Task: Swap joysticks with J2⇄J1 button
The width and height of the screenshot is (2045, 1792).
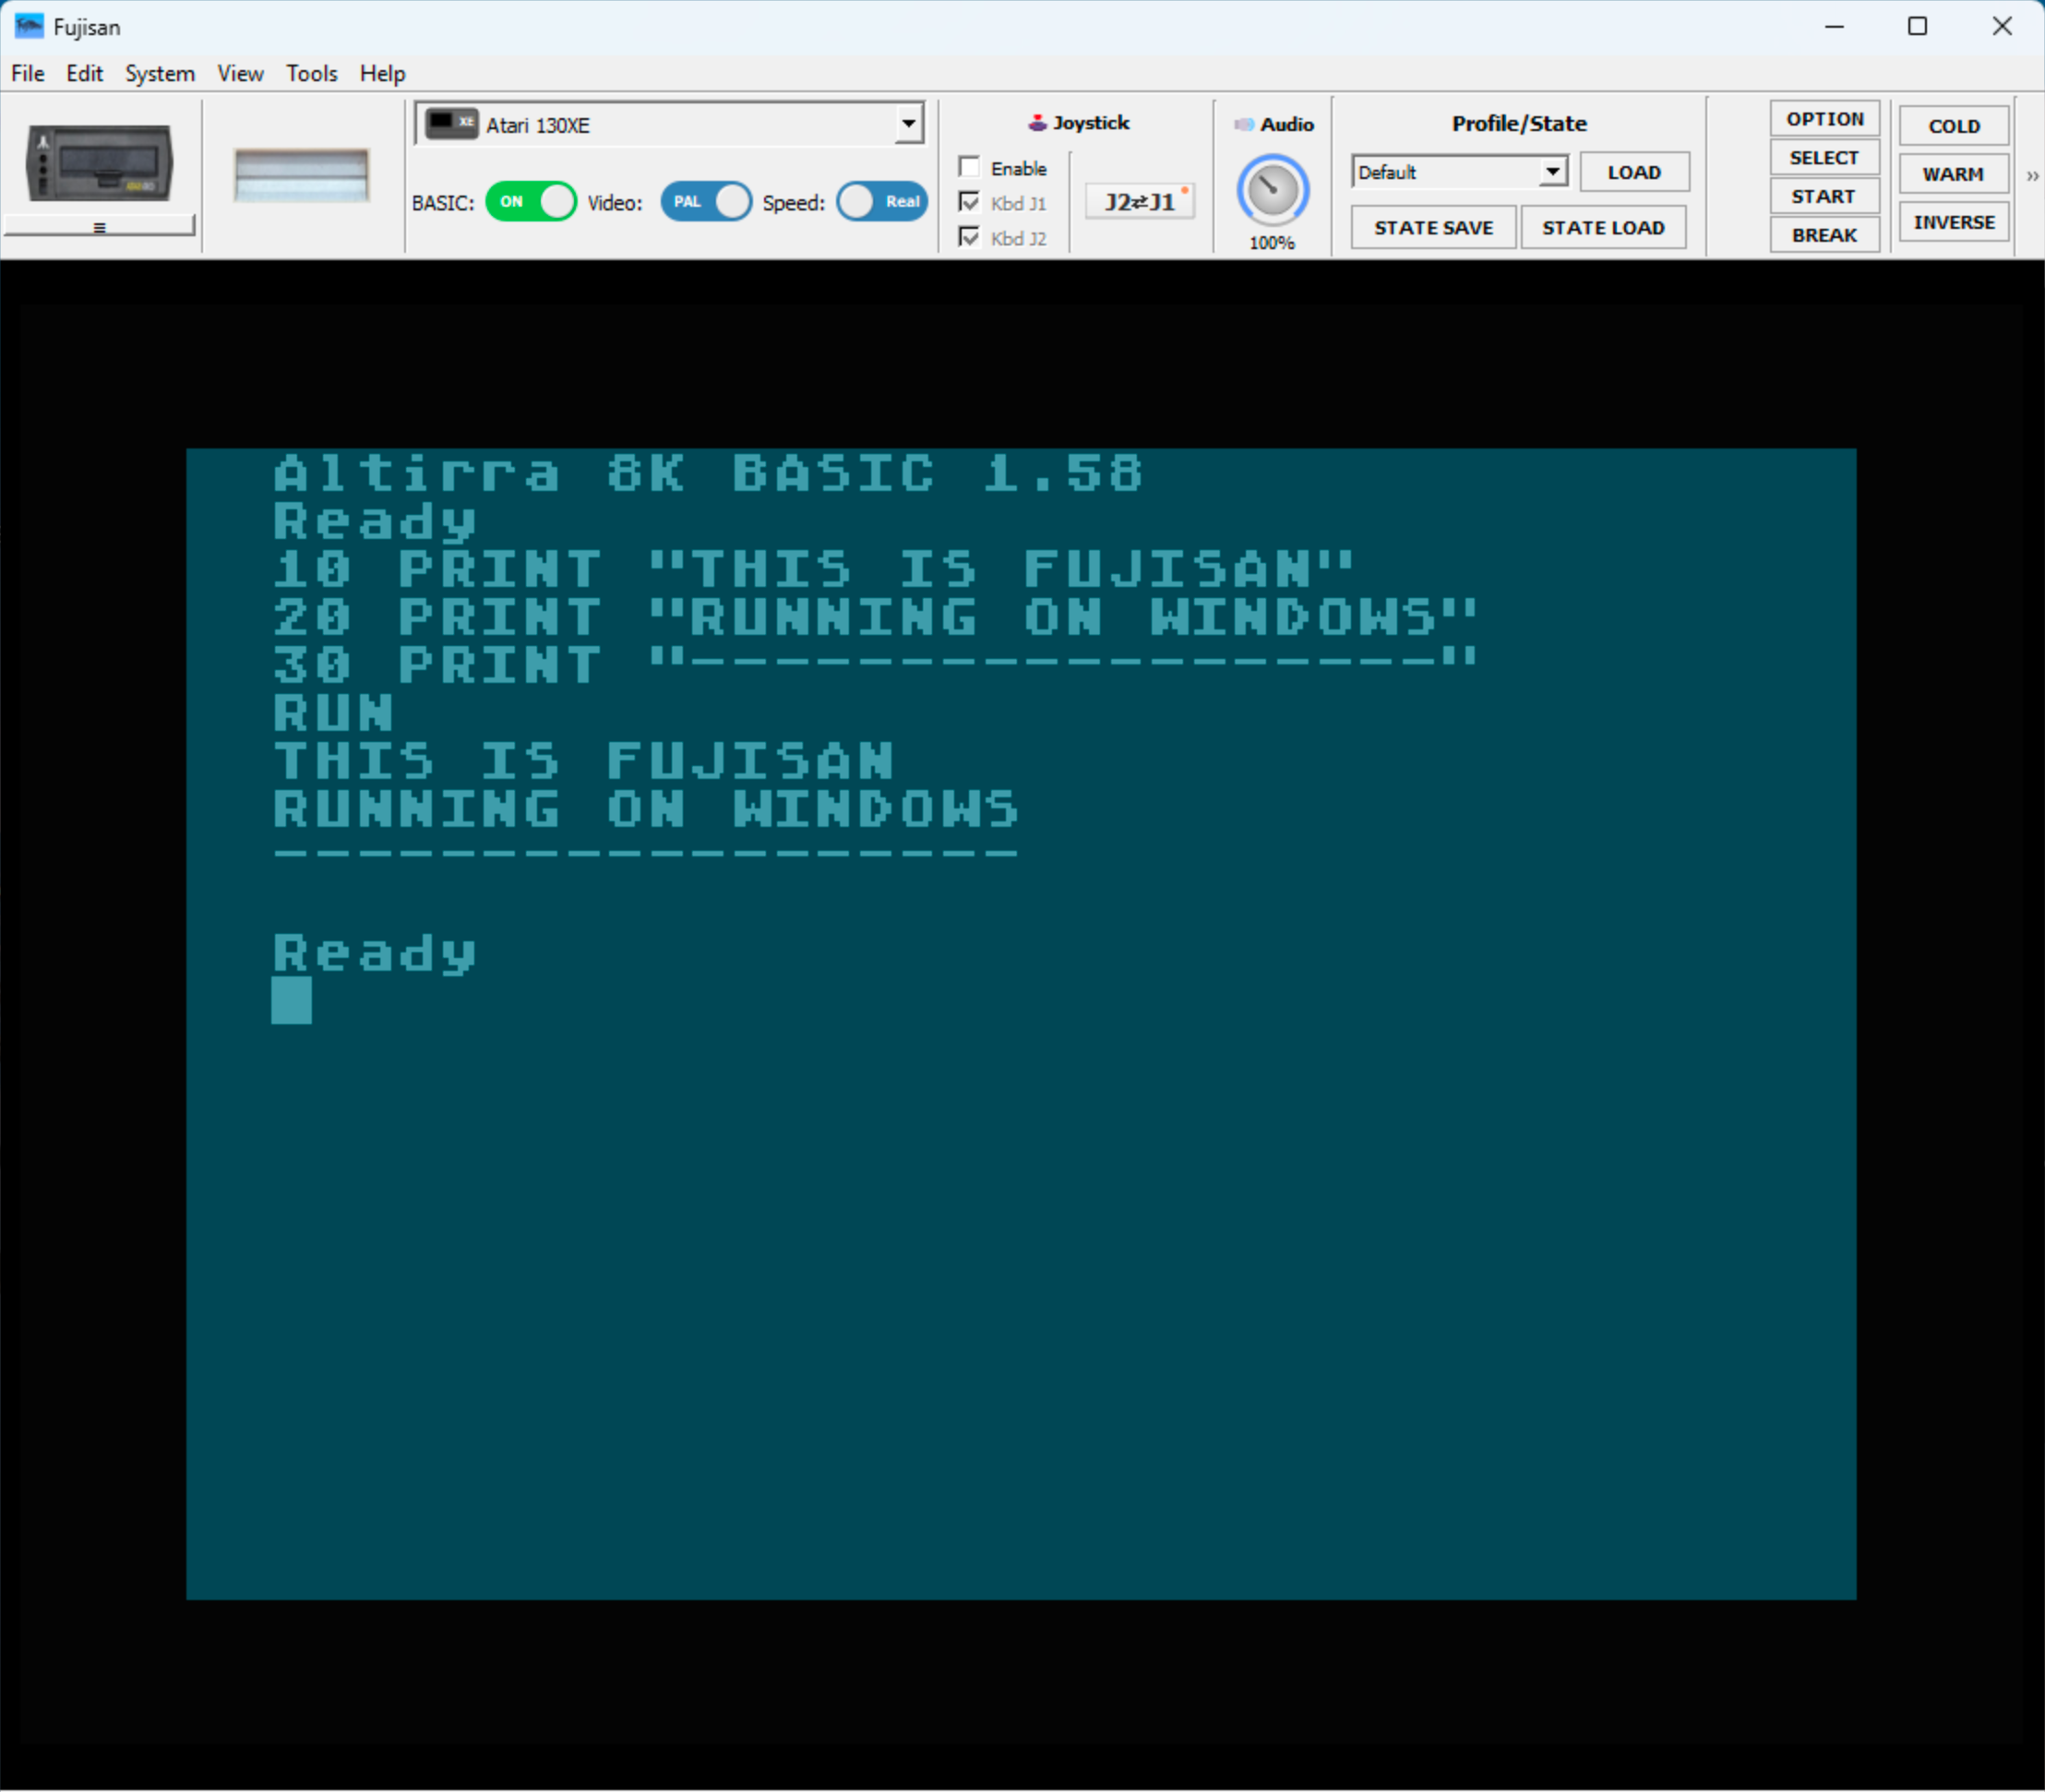Action: click(x=1139, y=202)
